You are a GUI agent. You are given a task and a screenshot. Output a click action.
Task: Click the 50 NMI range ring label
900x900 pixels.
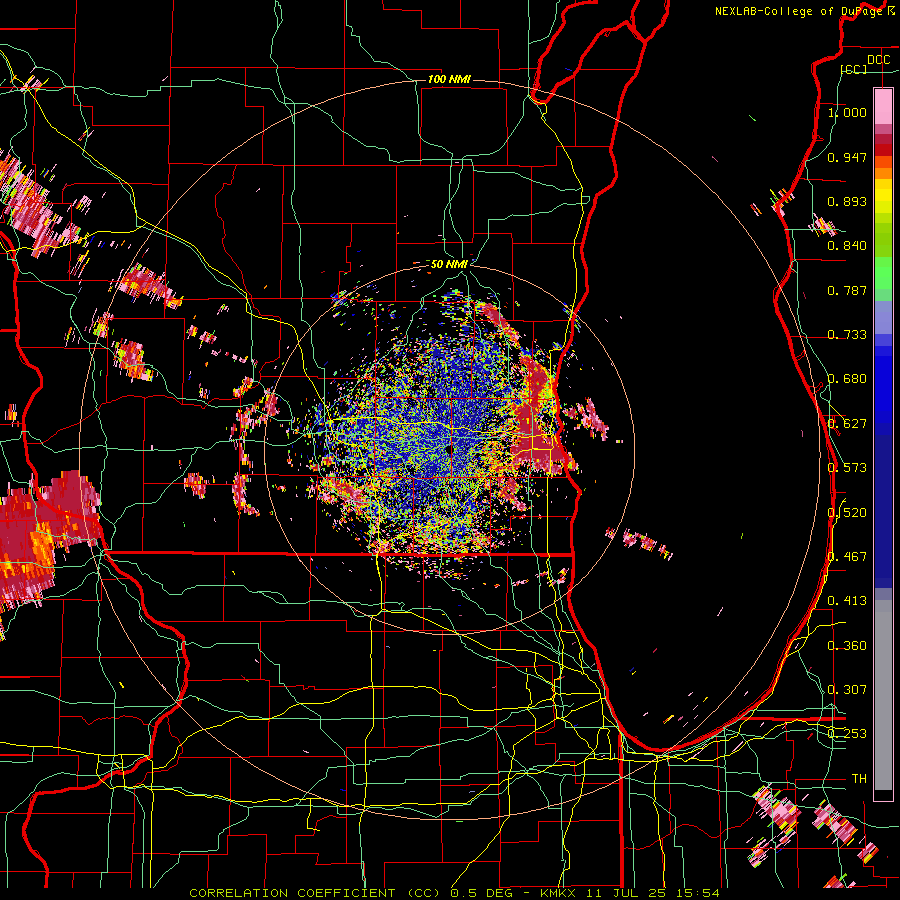coord(449,264)
